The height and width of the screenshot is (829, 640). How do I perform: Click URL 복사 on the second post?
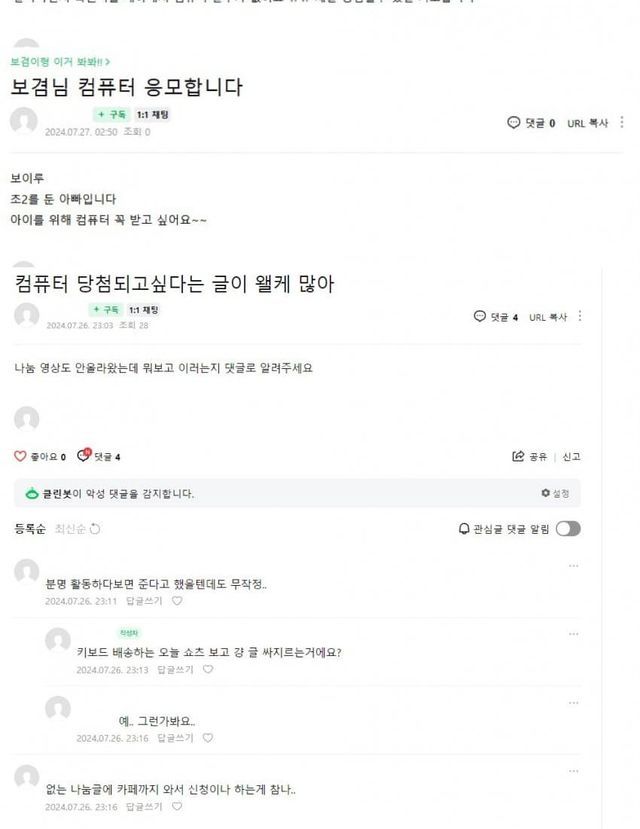pyautogui.click(x=548, y=317)
